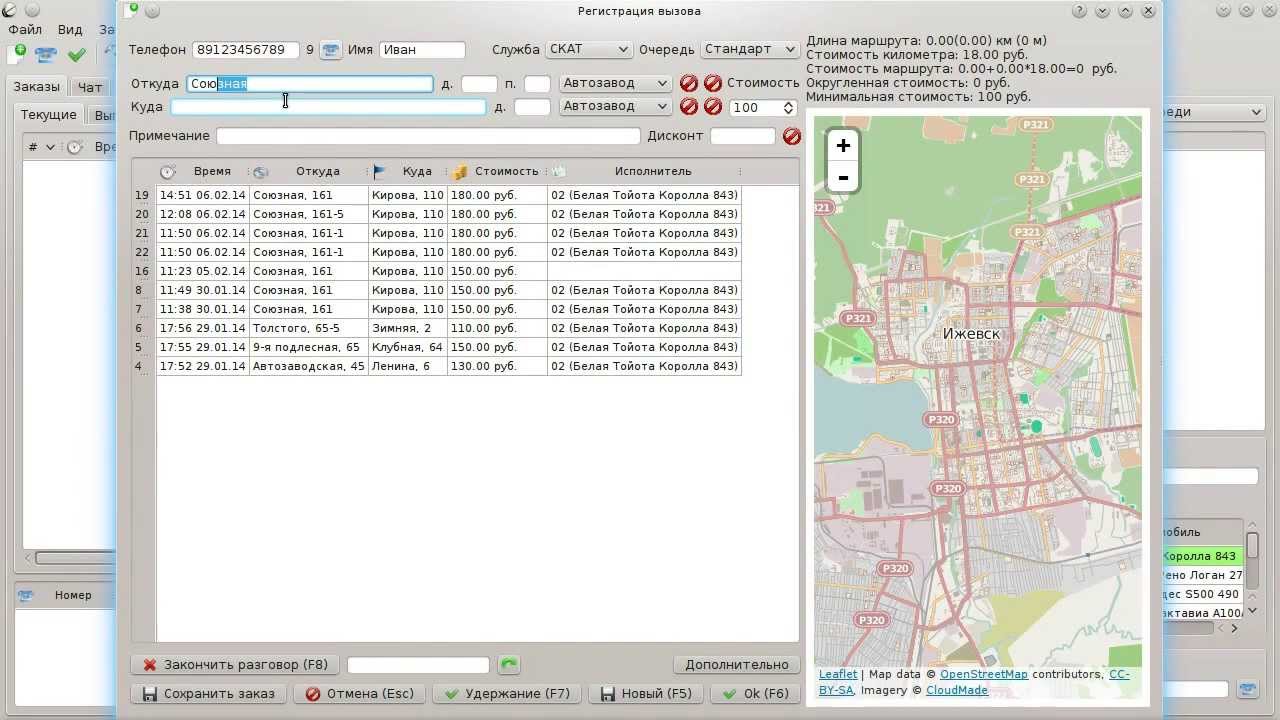Expand the Очередь dropdown set to Стандарт

748,49
